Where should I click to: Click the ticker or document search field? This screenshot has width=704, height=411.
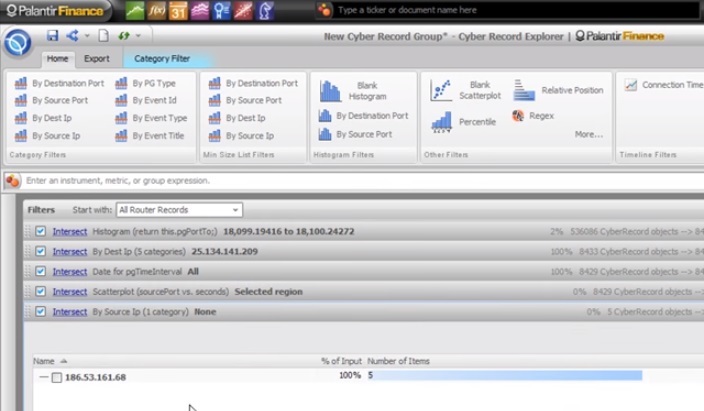pos(516,10)
